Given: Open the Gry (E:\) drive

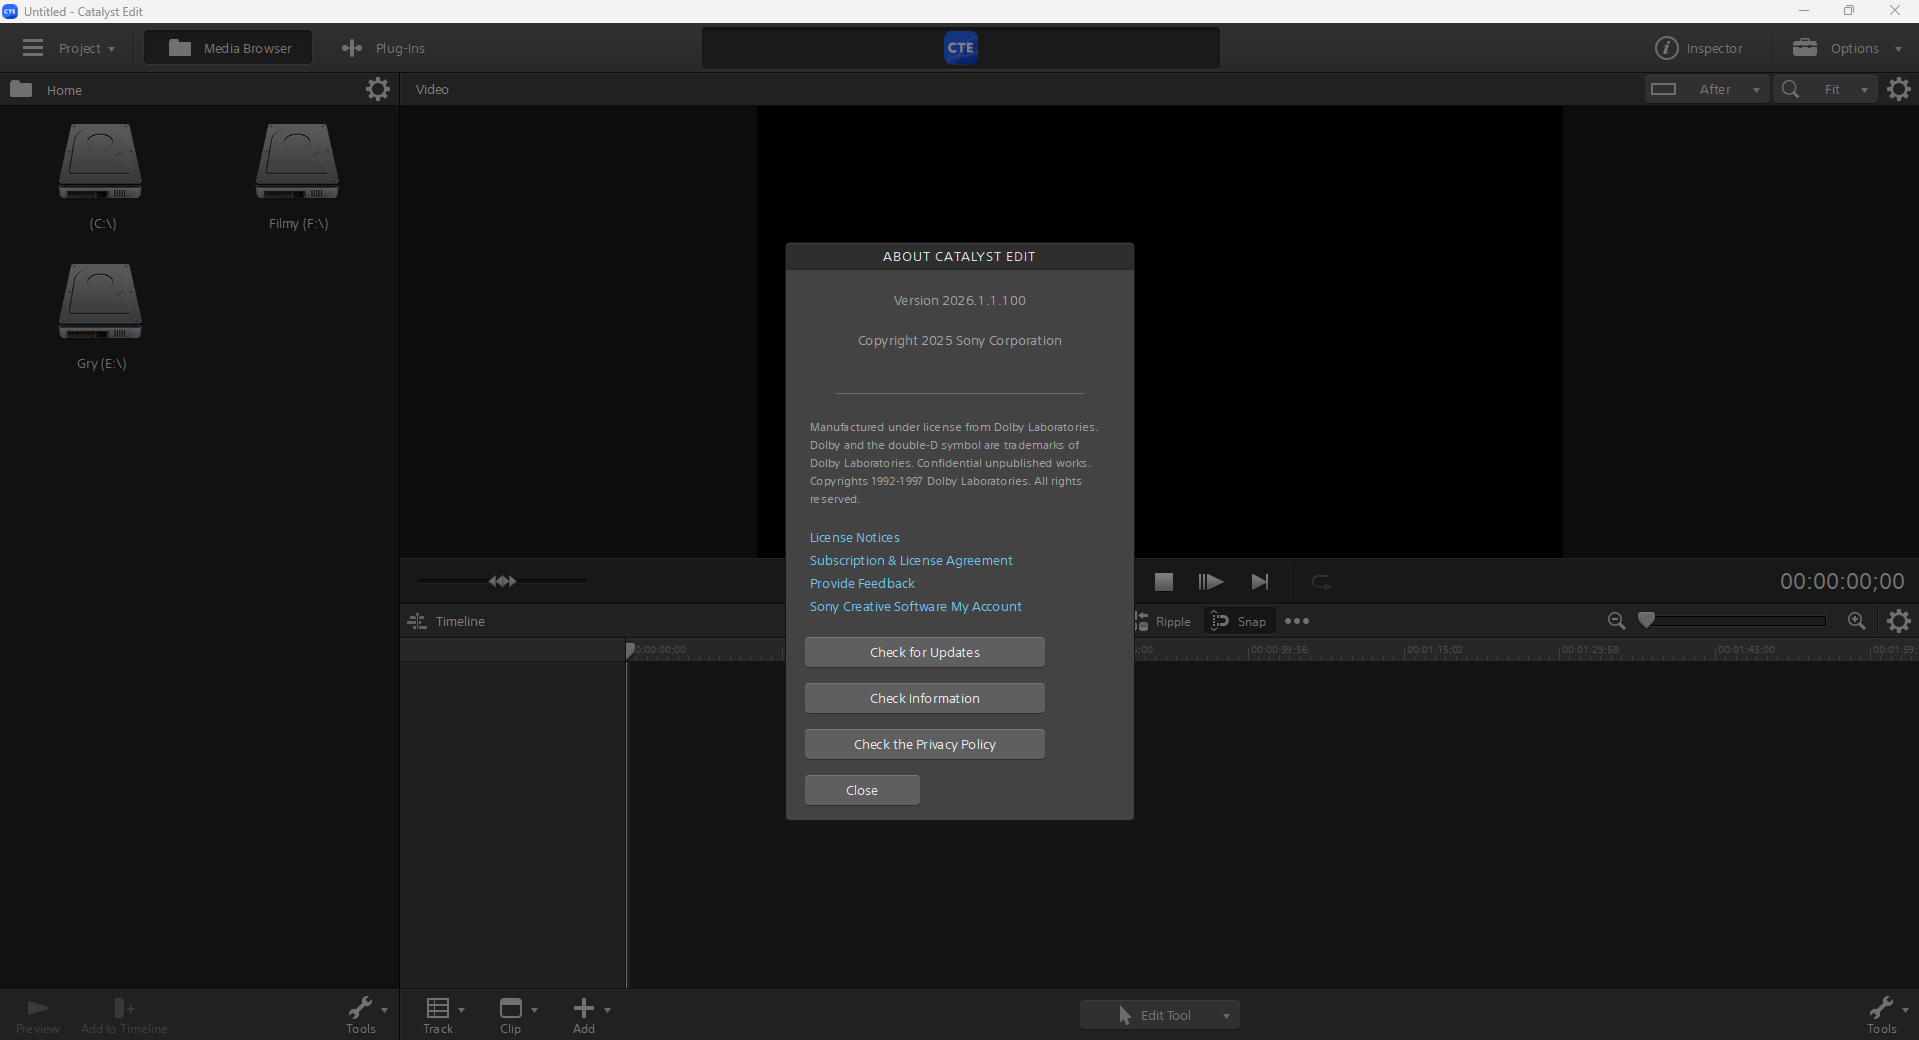Looking at the screenshot, I should coord(101,317).
